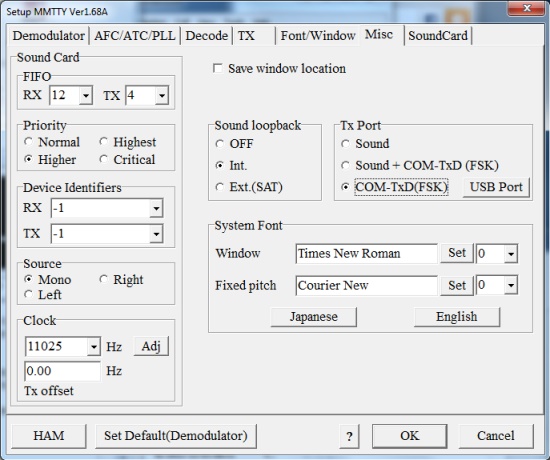
Task: Select the TX tab
Action: [254, 36]
